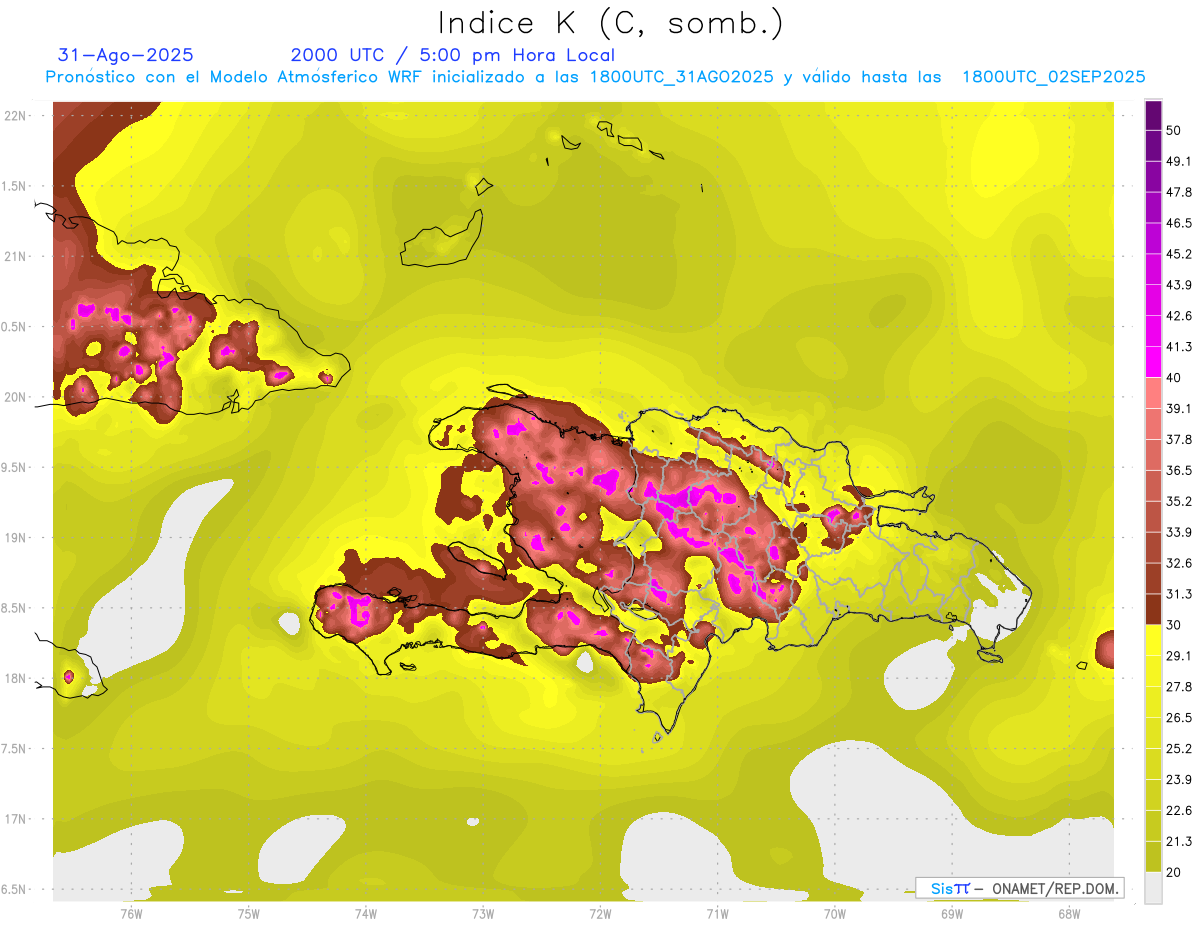Click the "19N" latitude label
The image size is (1200, 927).
pyautogui.click(x=17, y=538)
